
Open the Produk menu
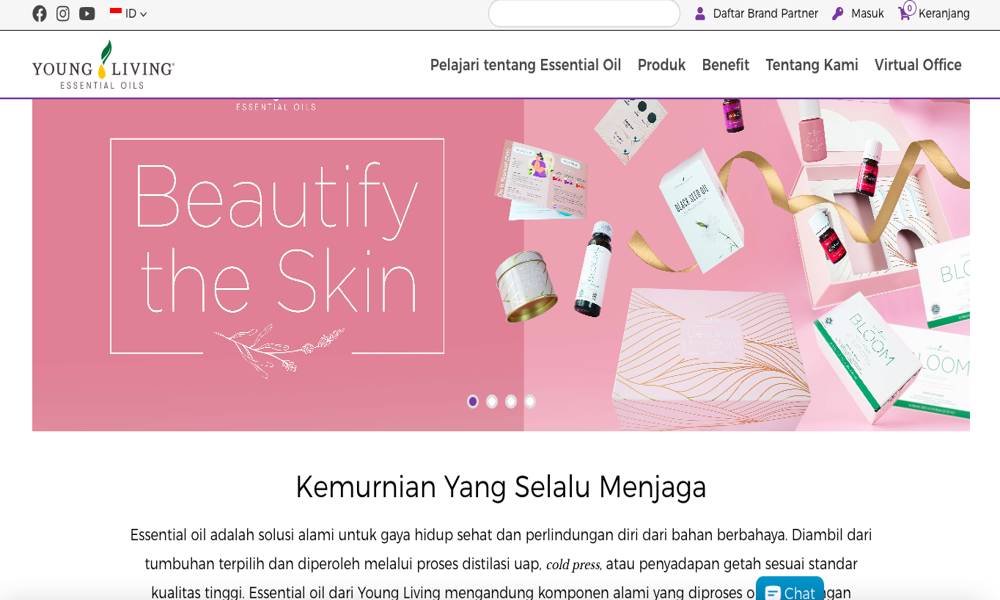(x=661, y=65)
